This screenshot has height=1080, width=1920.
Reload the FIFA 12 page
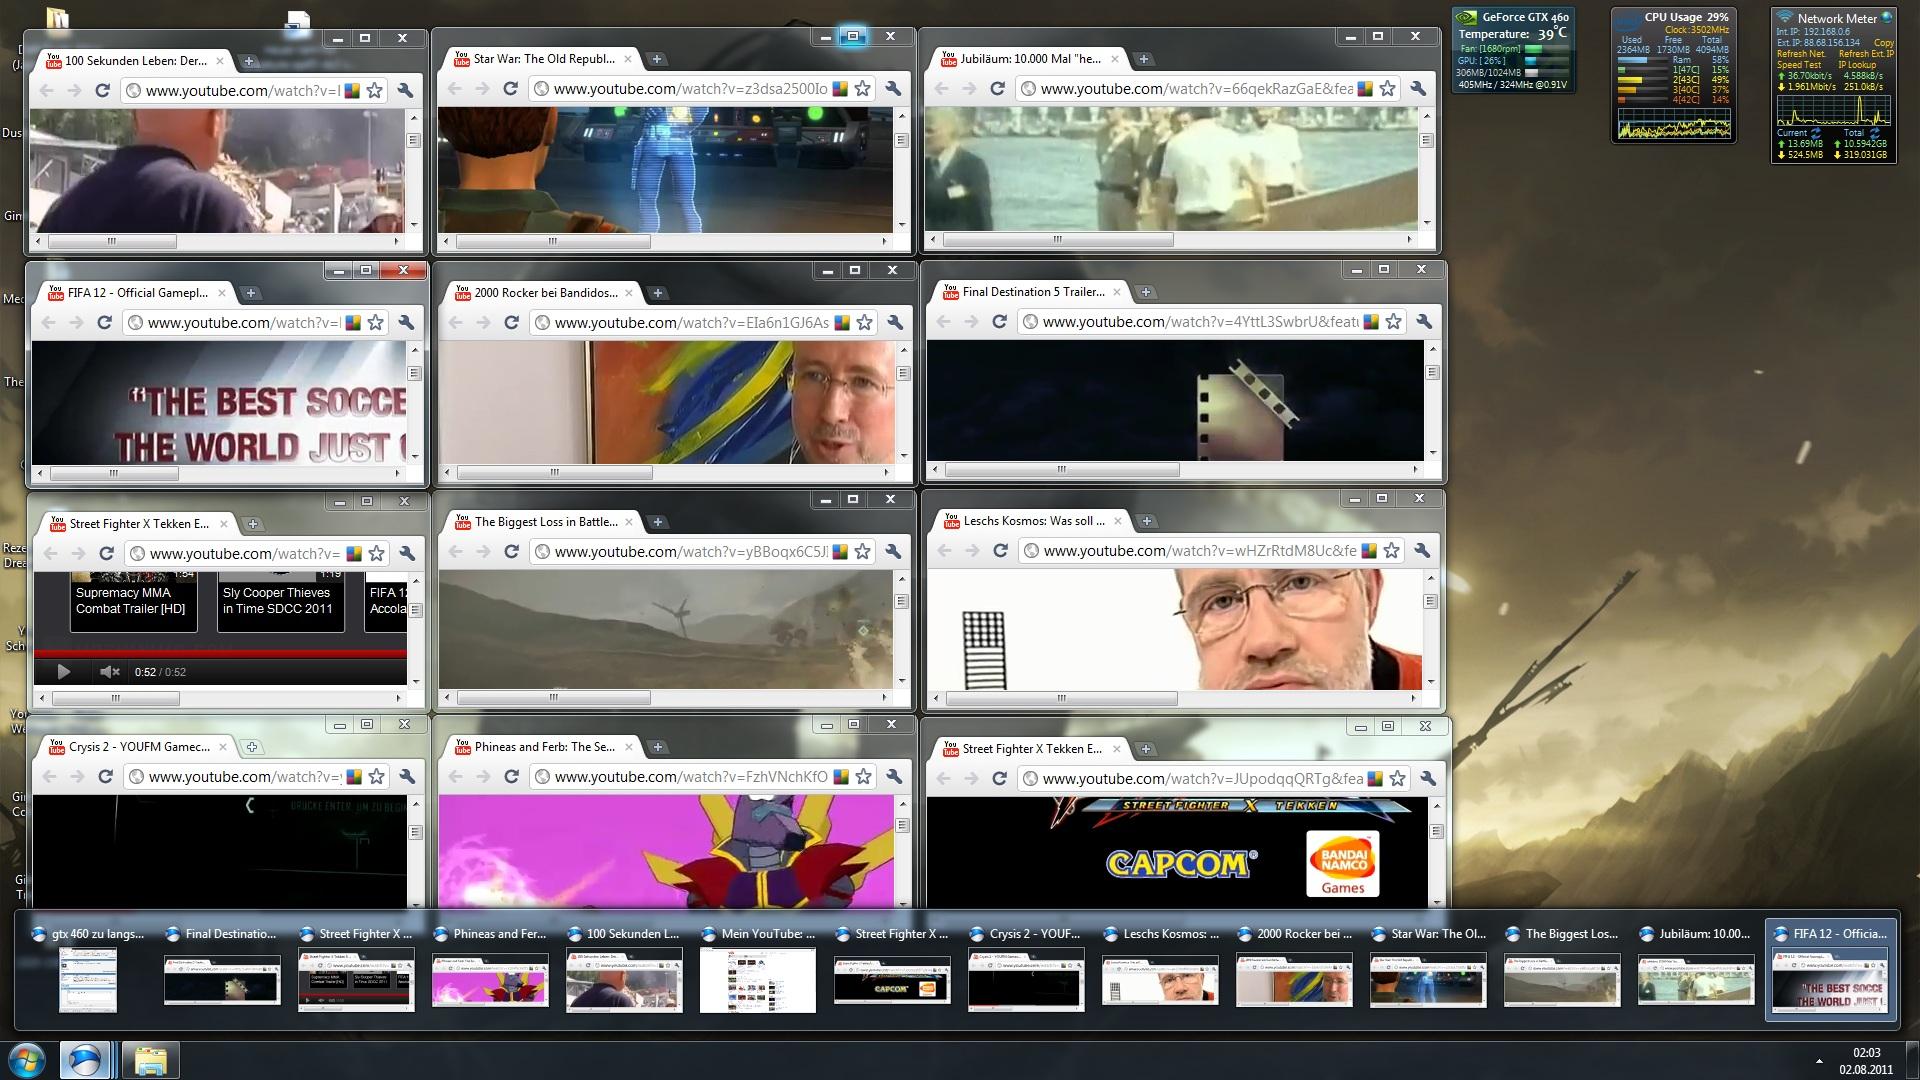[104, 322]
